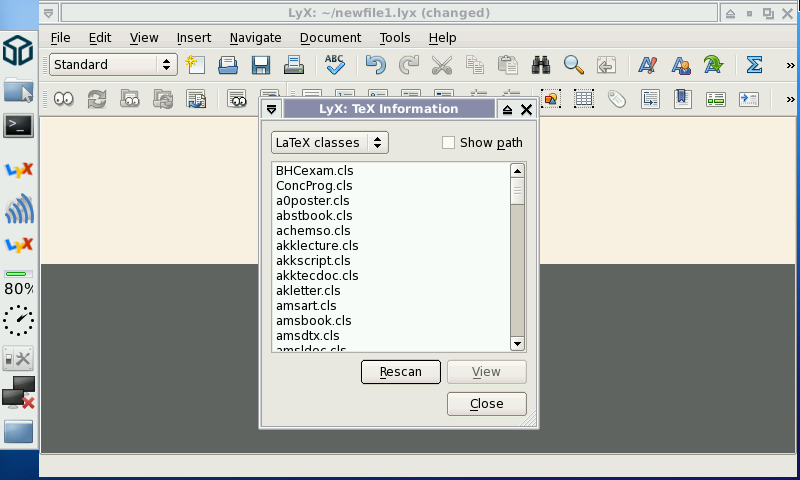The height and width of the screenshot is (480, 800).
Task: Toggle emphasized text style icon
Action: [x=647, y=65]
